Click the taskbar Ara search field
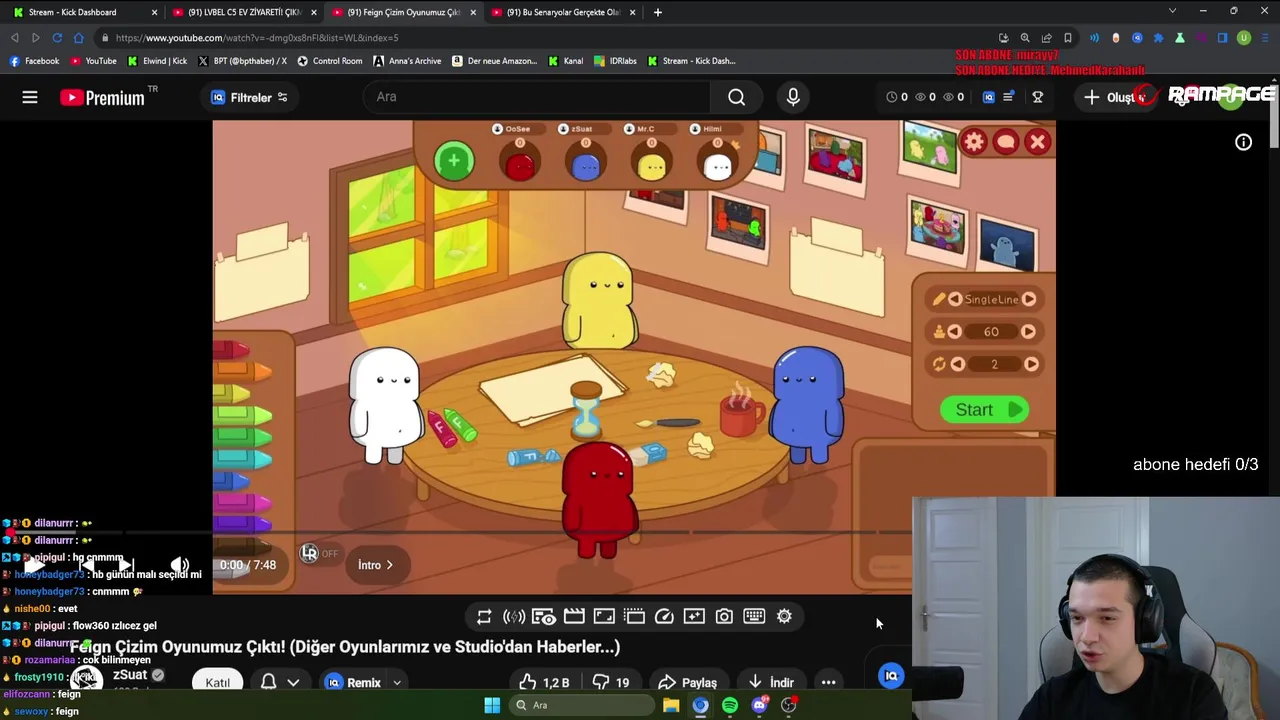 [581, 705]
